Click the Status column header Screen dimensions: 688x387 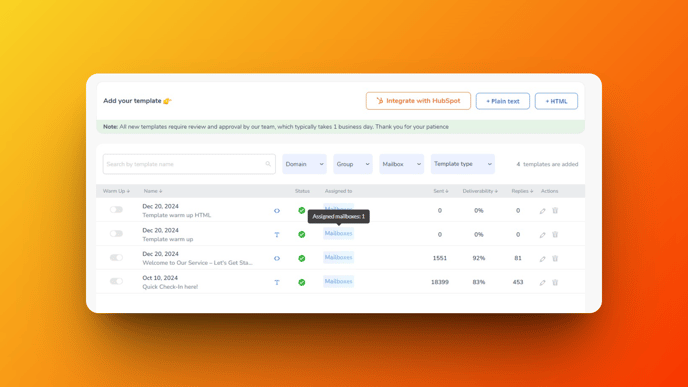302,191
